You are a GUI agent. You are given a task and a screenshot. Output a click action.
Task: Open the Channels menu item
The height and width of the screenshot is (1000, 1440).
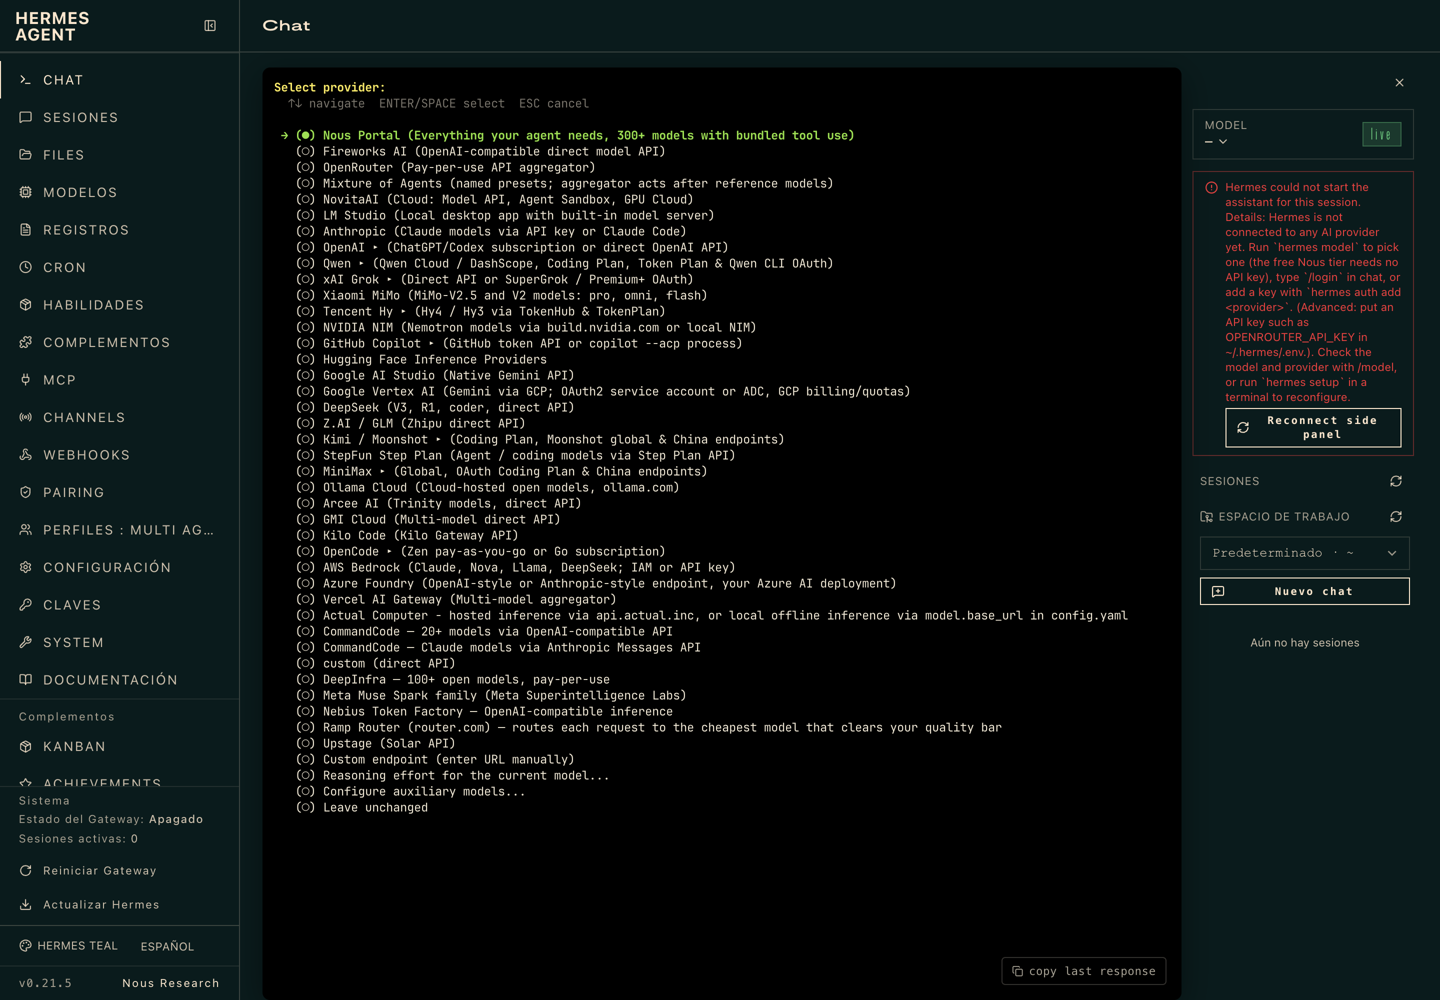[x=119, y=417]
